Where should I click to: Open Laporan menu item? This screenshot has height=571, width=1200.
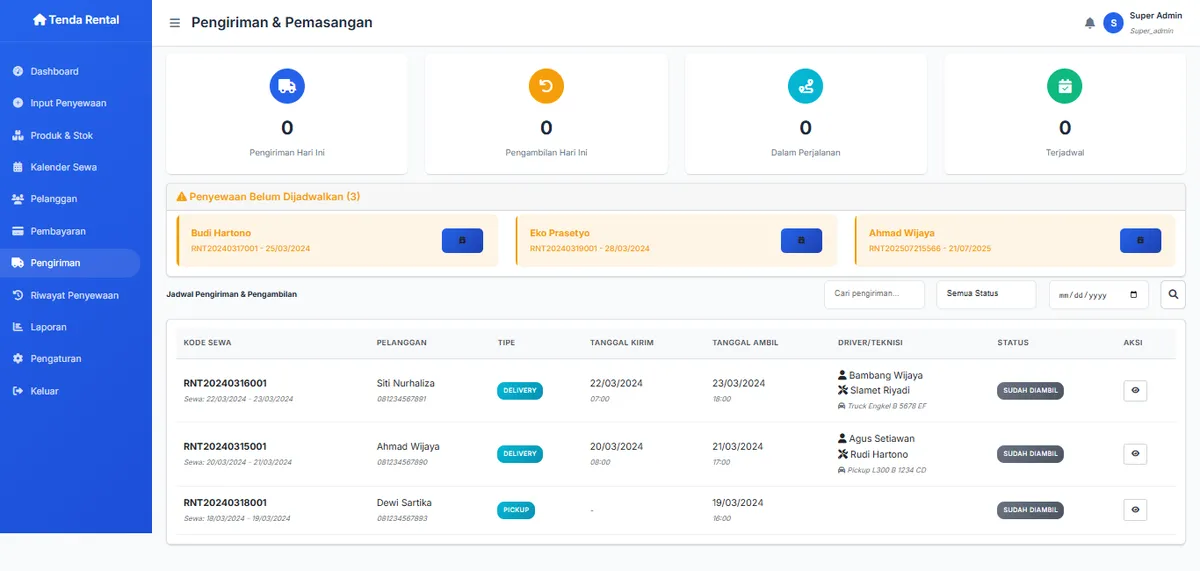pyautogui.click(x=70, y=327)
